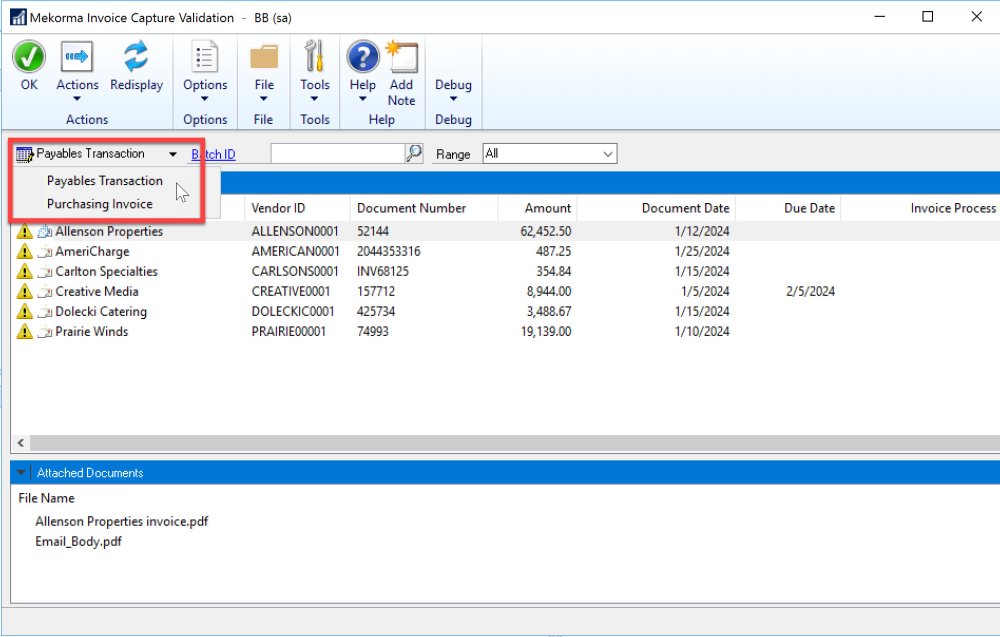Open the Debug menu
1000x637 pixels.
[453, 84]
